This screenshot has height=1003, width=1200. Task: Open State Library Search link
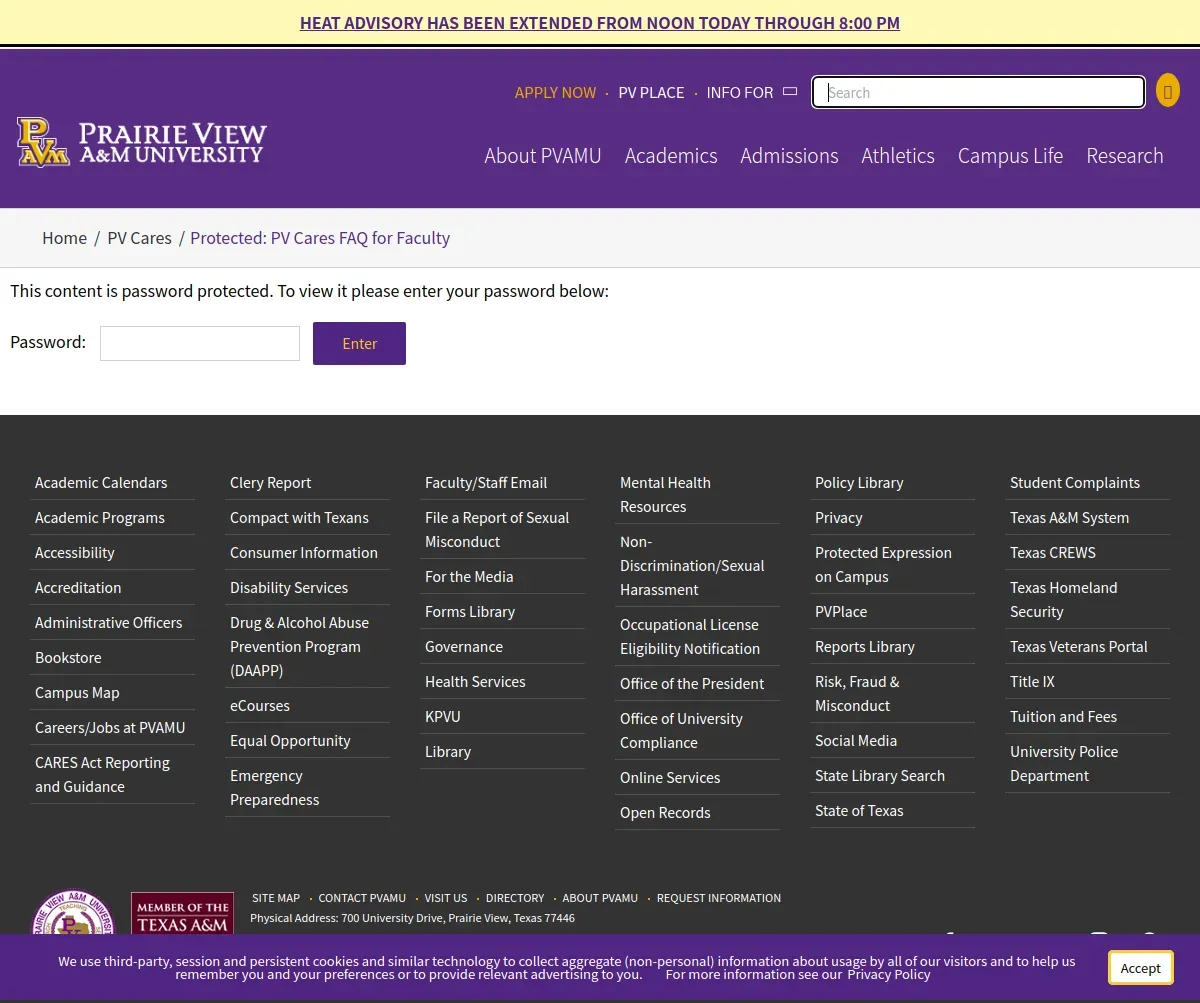pyautogui.click(x=880, y=775)
